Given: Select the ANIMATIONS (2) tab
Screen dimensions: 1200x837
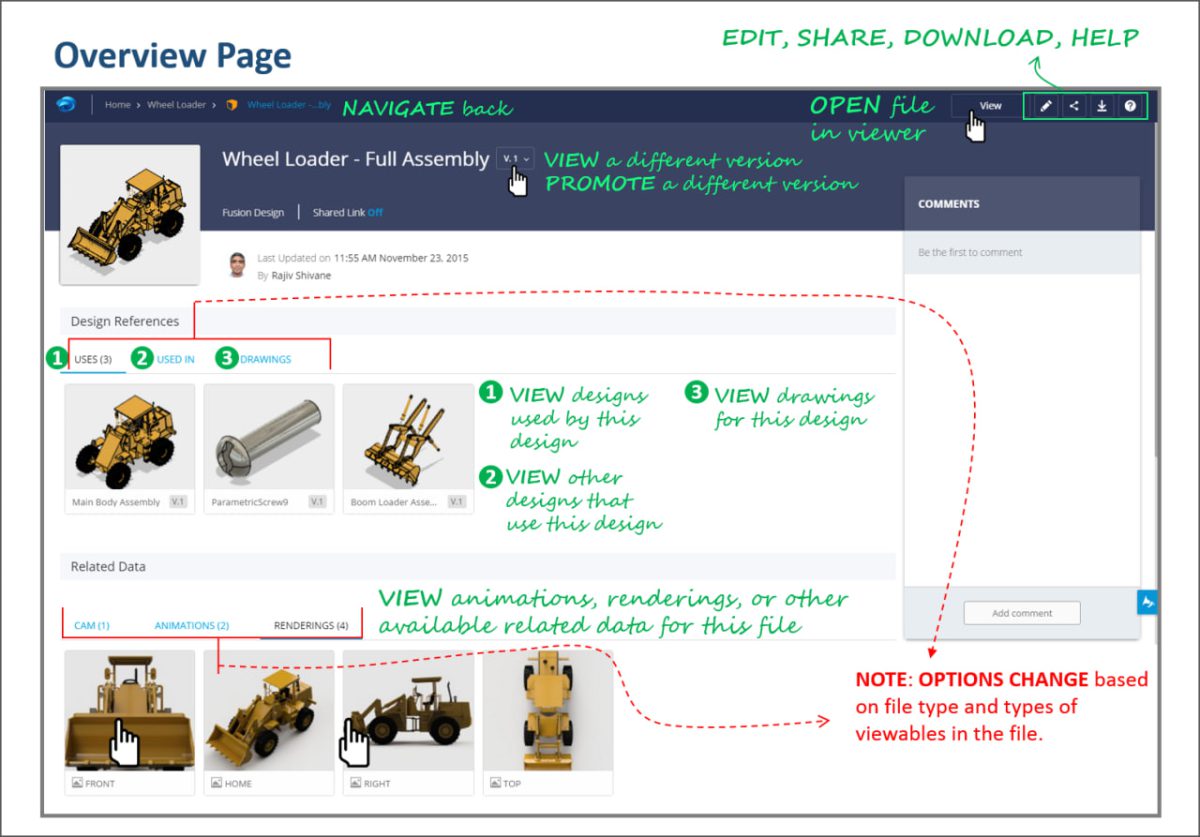Looking at the screenshot, I should coord(191,626).
